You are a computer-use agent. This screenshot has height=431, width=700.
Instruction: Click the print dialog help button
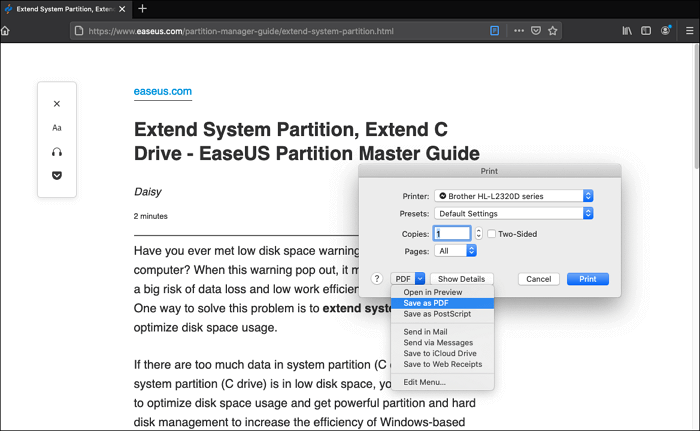(x=377, y=279)
